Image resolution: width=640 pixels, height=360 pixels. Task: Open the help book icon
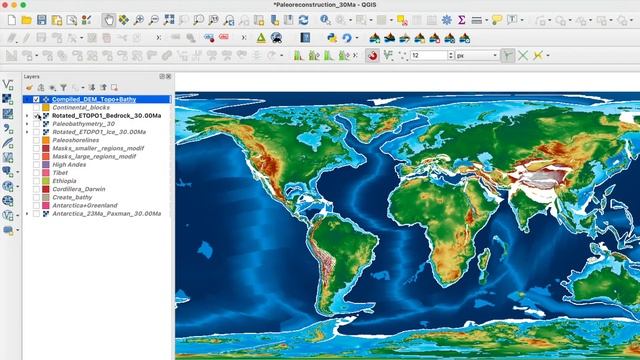tap(305, 38)
